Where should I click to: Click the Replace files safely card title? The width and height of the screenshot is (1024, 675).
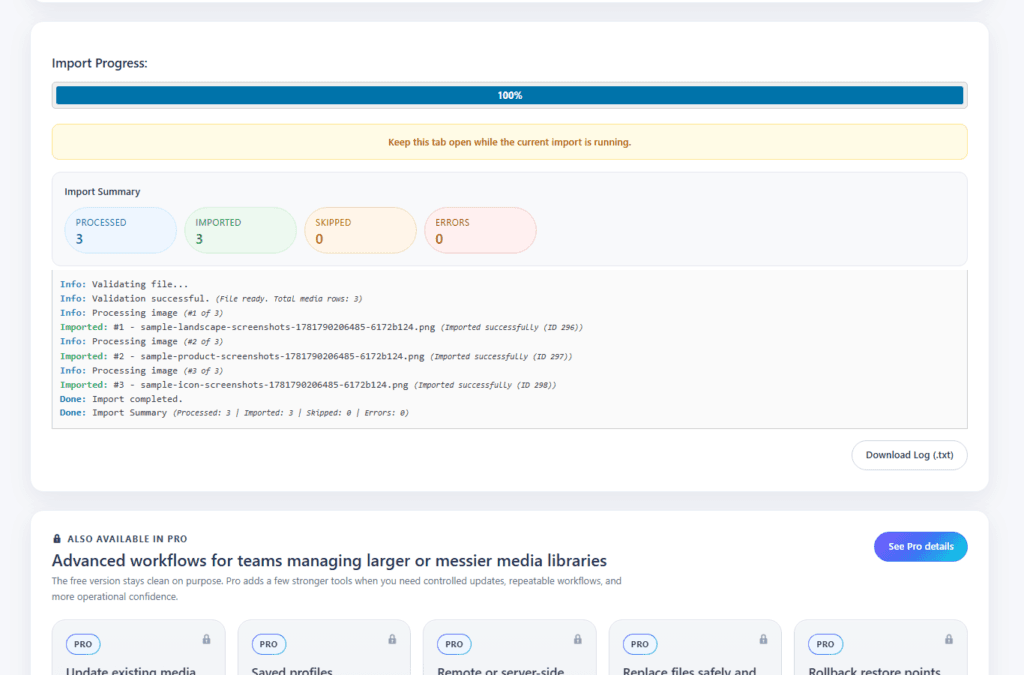689,670
